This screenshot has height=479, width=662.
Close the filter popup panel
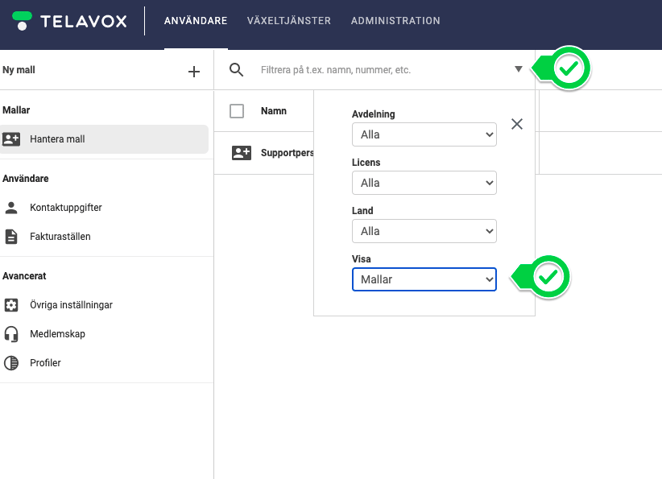pyautogui.click(x=517, y=124)
